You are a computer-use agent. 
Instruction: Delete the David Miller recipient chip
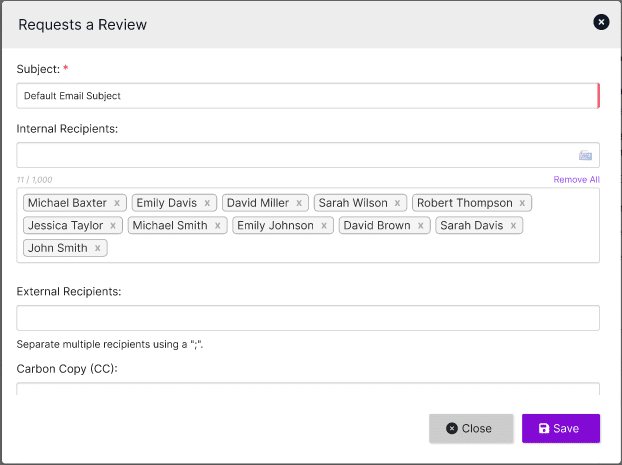tap(299, 203)
